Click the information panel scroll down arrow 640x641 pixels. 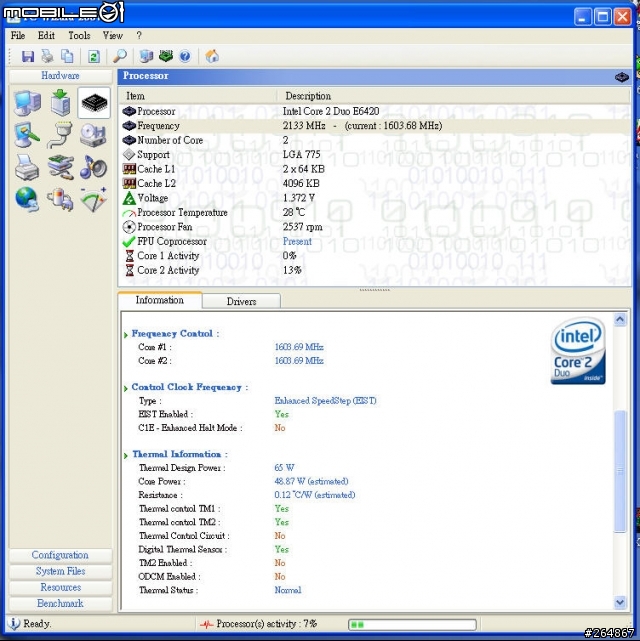pyautogui.click(x=620, y=602)
